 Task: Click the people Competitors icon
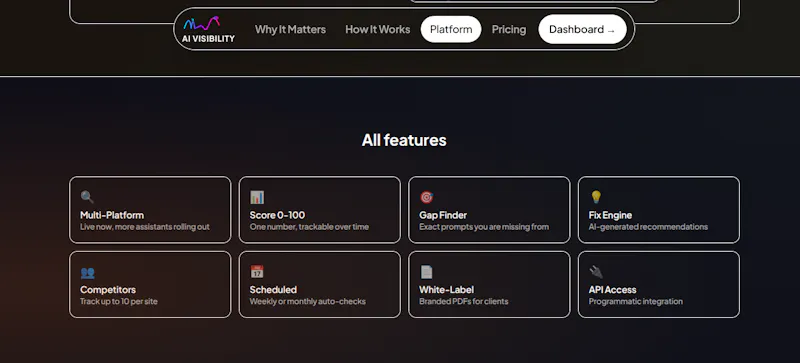(87, 272)
